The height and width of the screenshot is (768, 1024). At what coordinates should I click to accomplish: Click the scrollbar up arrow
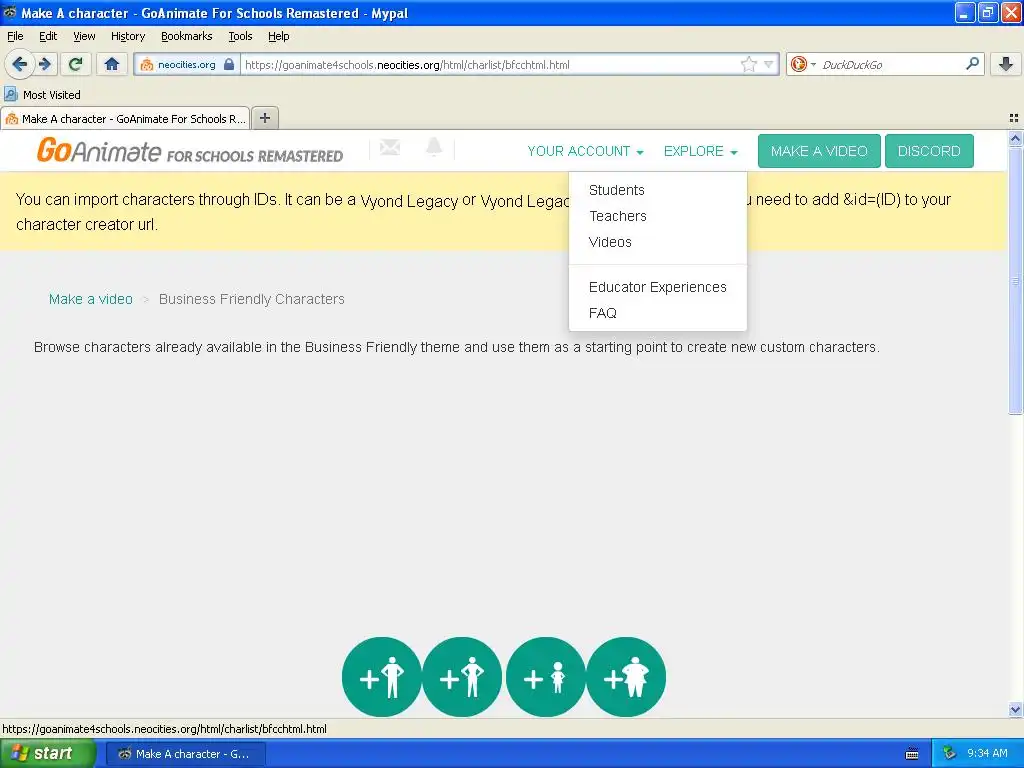[x=1015, y=138]
